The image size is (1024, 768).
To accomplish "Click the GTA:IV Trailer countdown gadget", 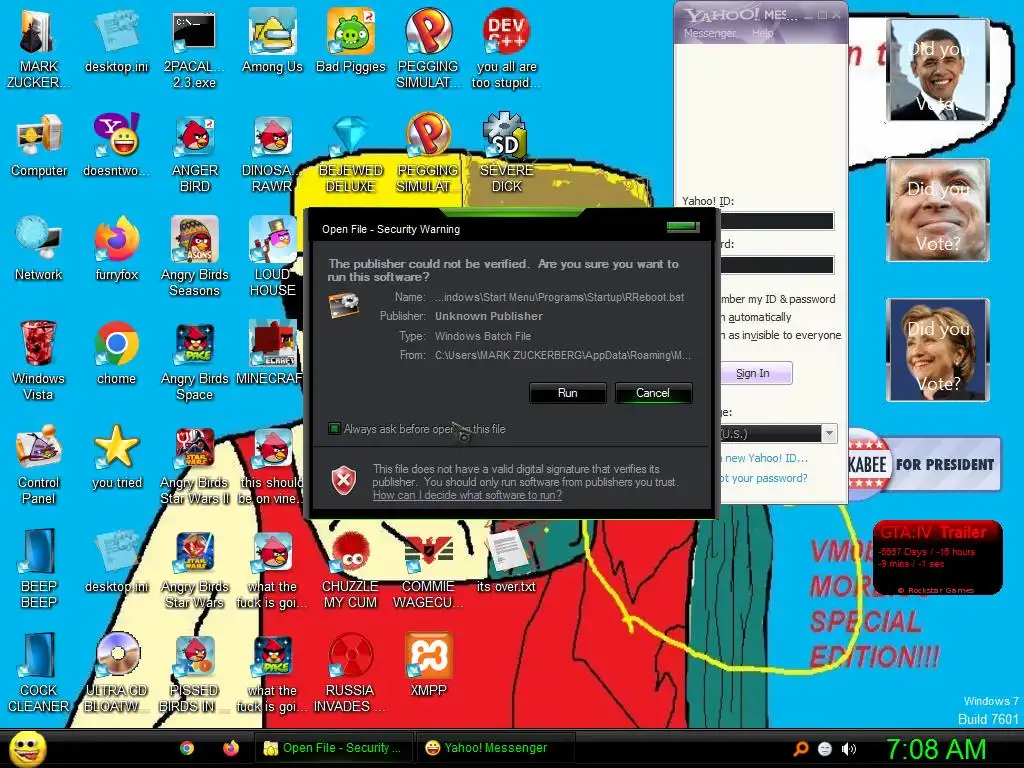I will click(x=938, y=558).
